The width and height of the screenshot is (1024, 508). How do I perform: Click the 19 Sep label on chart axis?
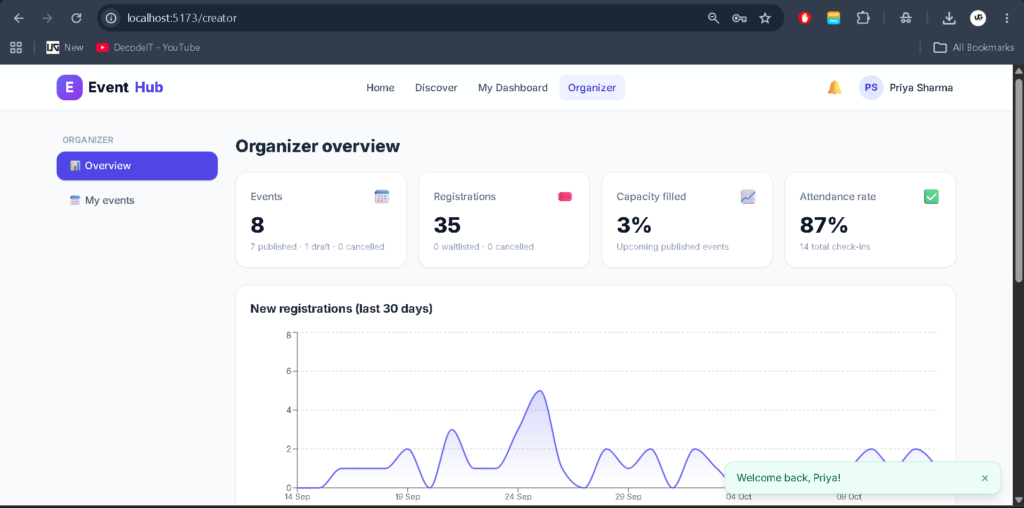click(x=407, y=496)
